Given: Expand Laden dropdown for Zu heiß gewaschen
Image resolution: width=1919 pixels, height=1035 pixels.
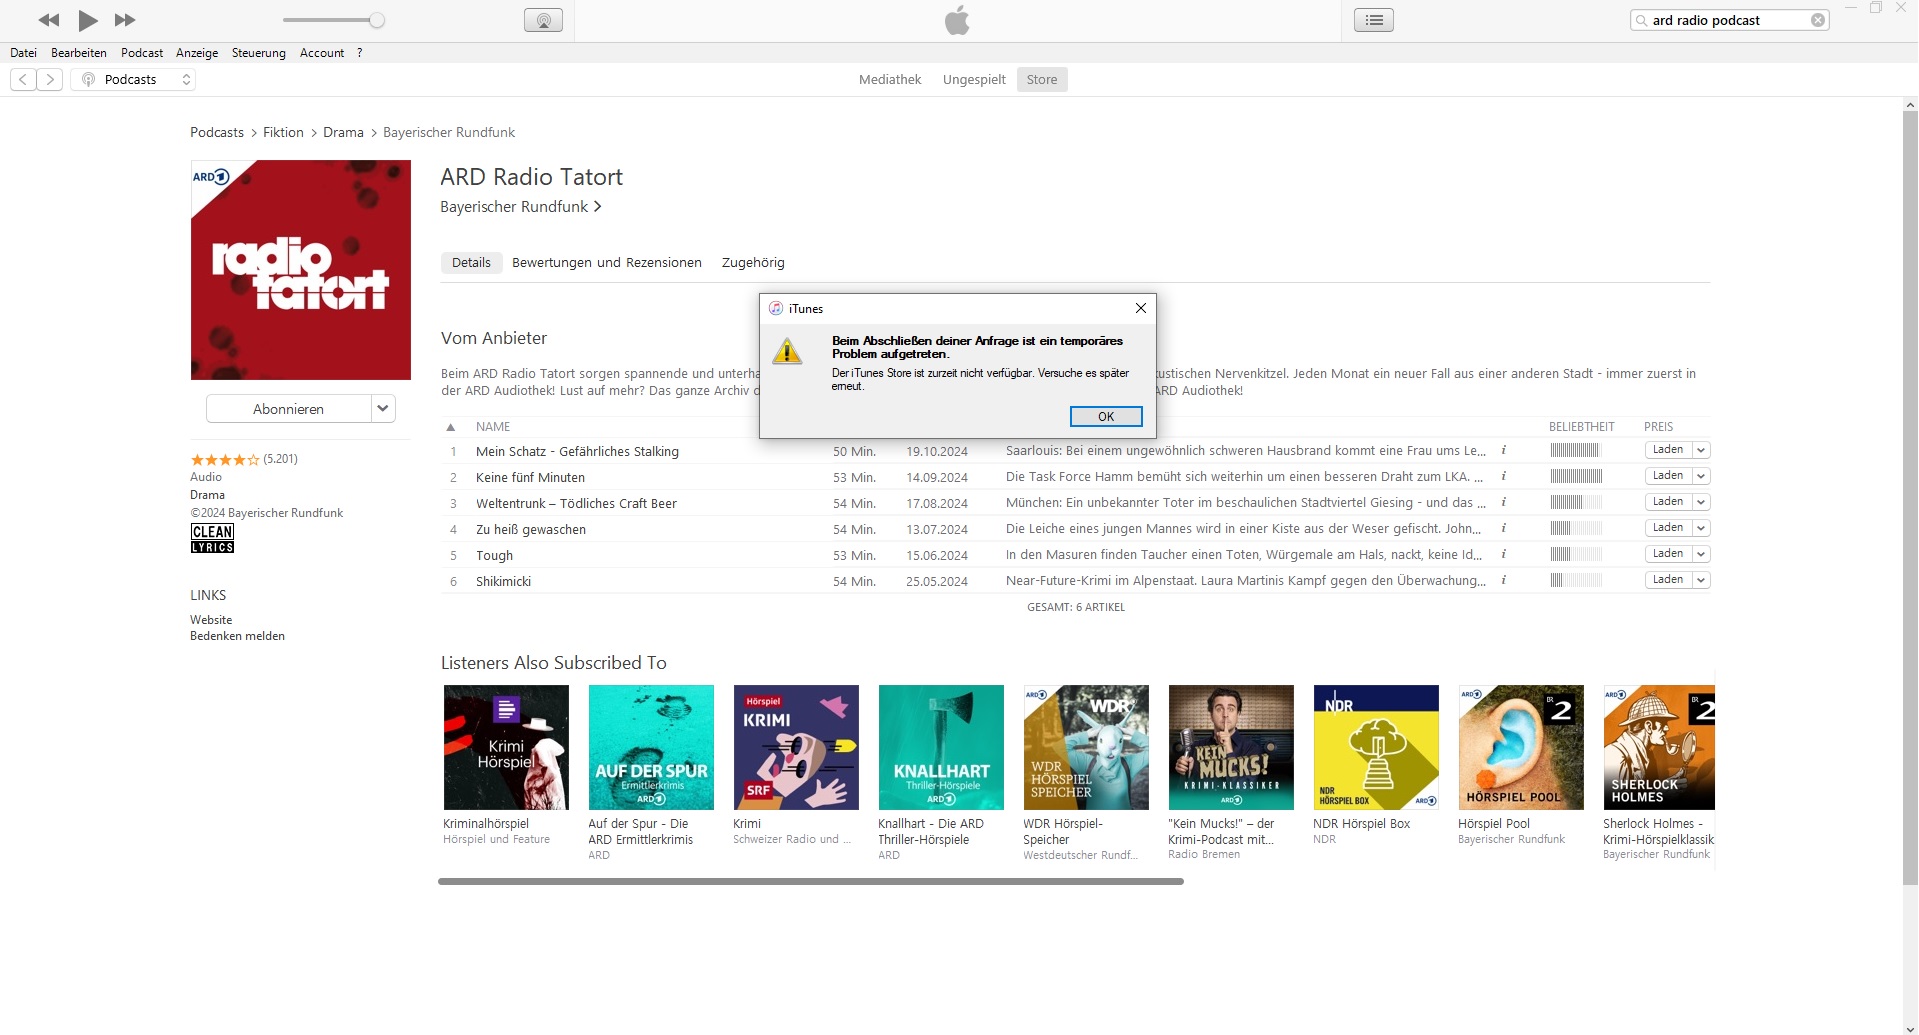Looking at the screenshot, I should tap(1700, 528).
